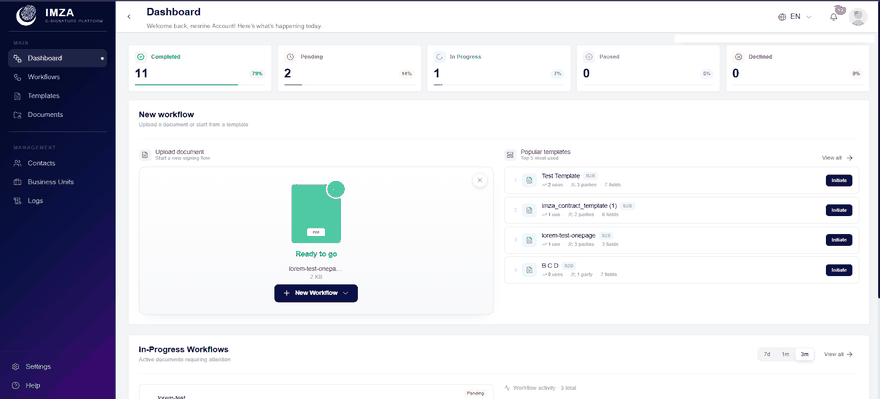Go to Templates in the sidebar
Image resolution: width=880 pixels, height=399 pixels.
57,96
